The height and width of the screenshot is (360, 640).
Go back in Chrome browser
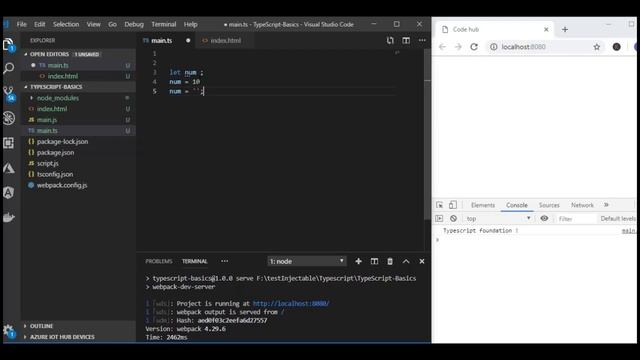pos(442,47)
